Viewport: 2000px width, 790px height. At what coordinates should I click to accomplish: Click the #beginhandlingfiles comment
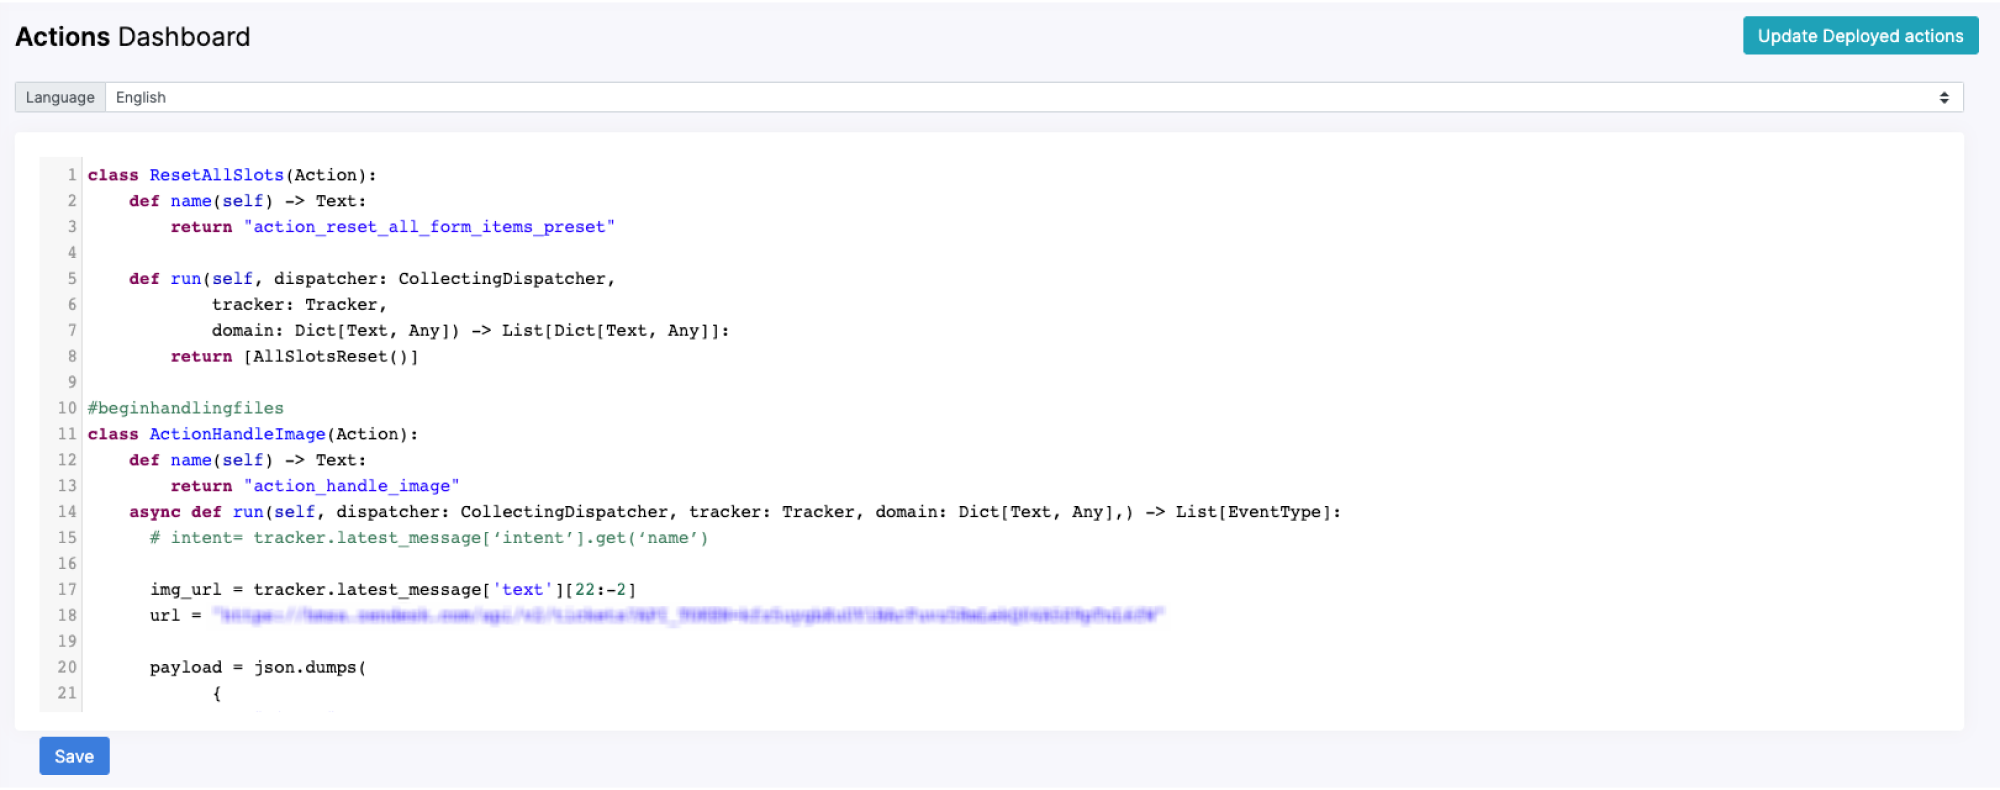pos(186,408)
